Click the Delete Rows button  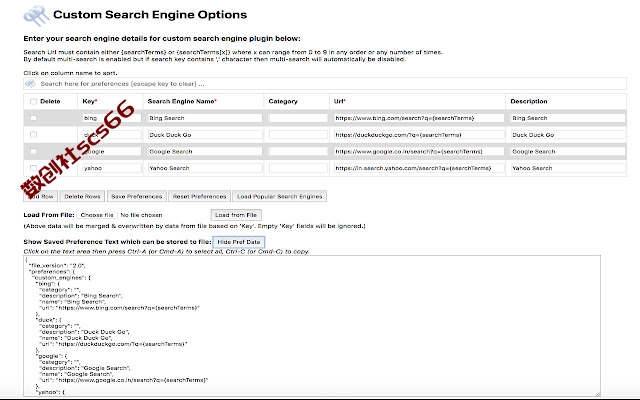[x=82, y=196]
